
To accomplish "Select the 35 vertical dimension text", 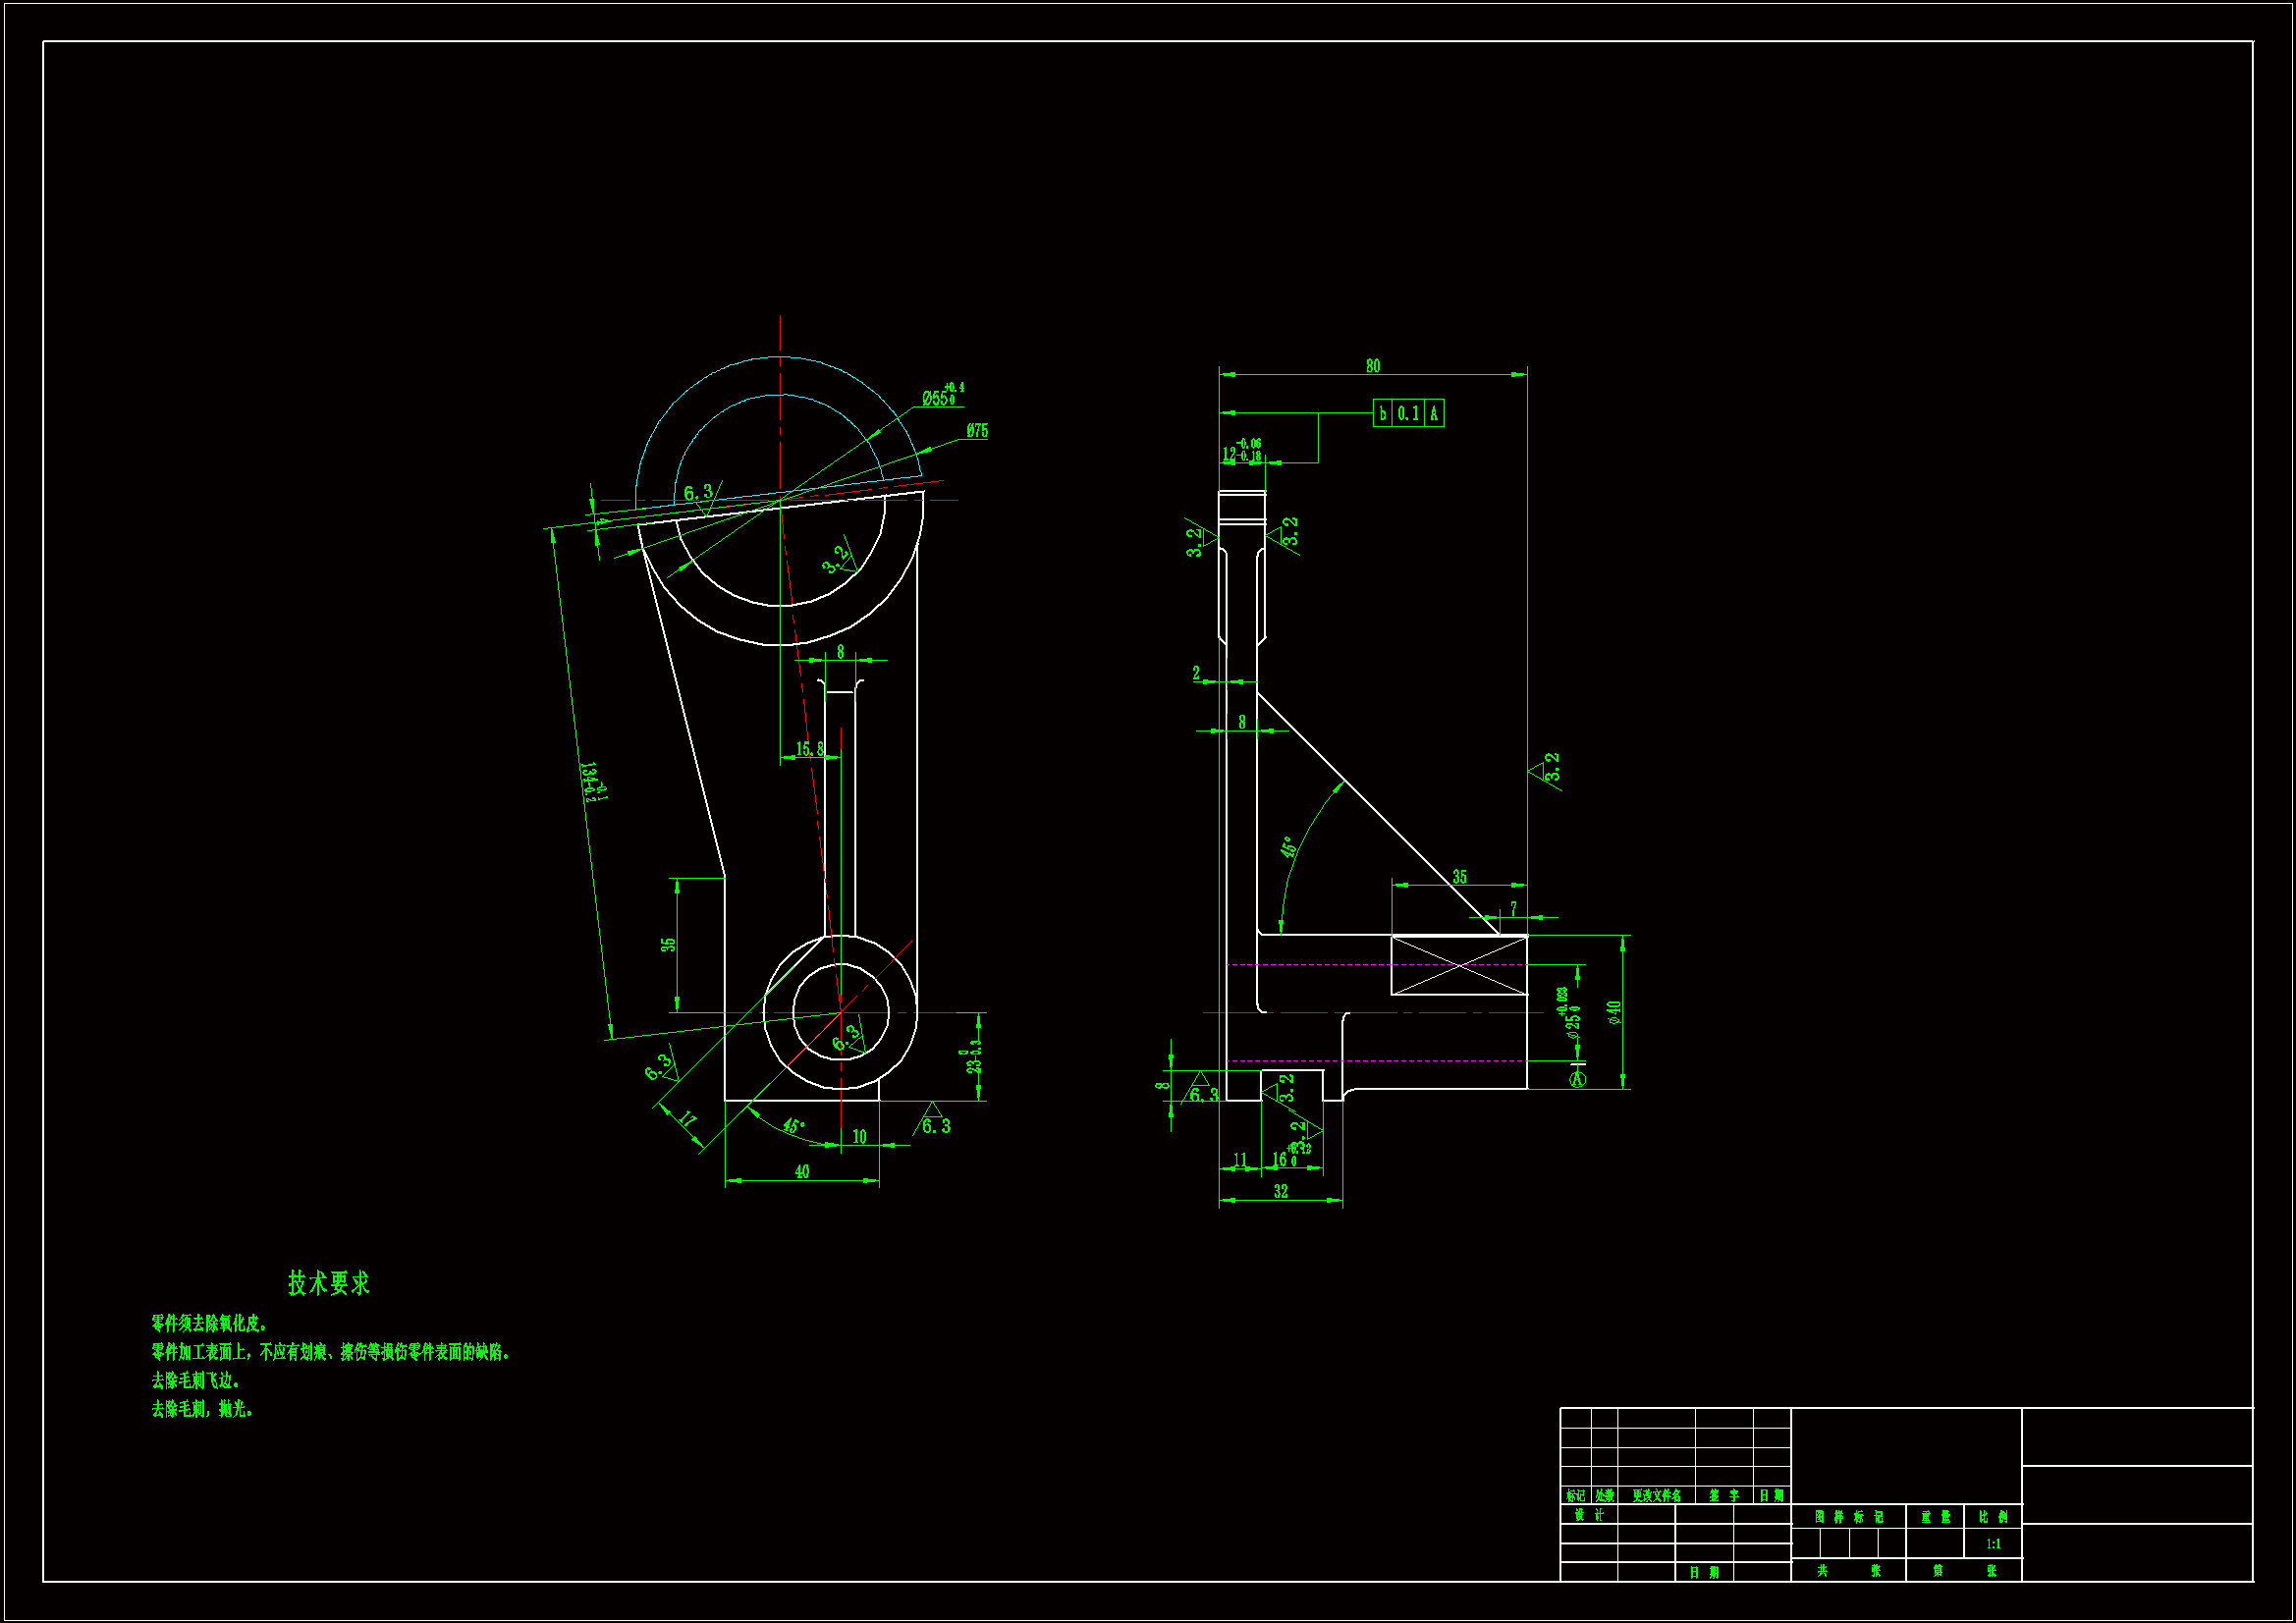I will (x=668, y=944).
